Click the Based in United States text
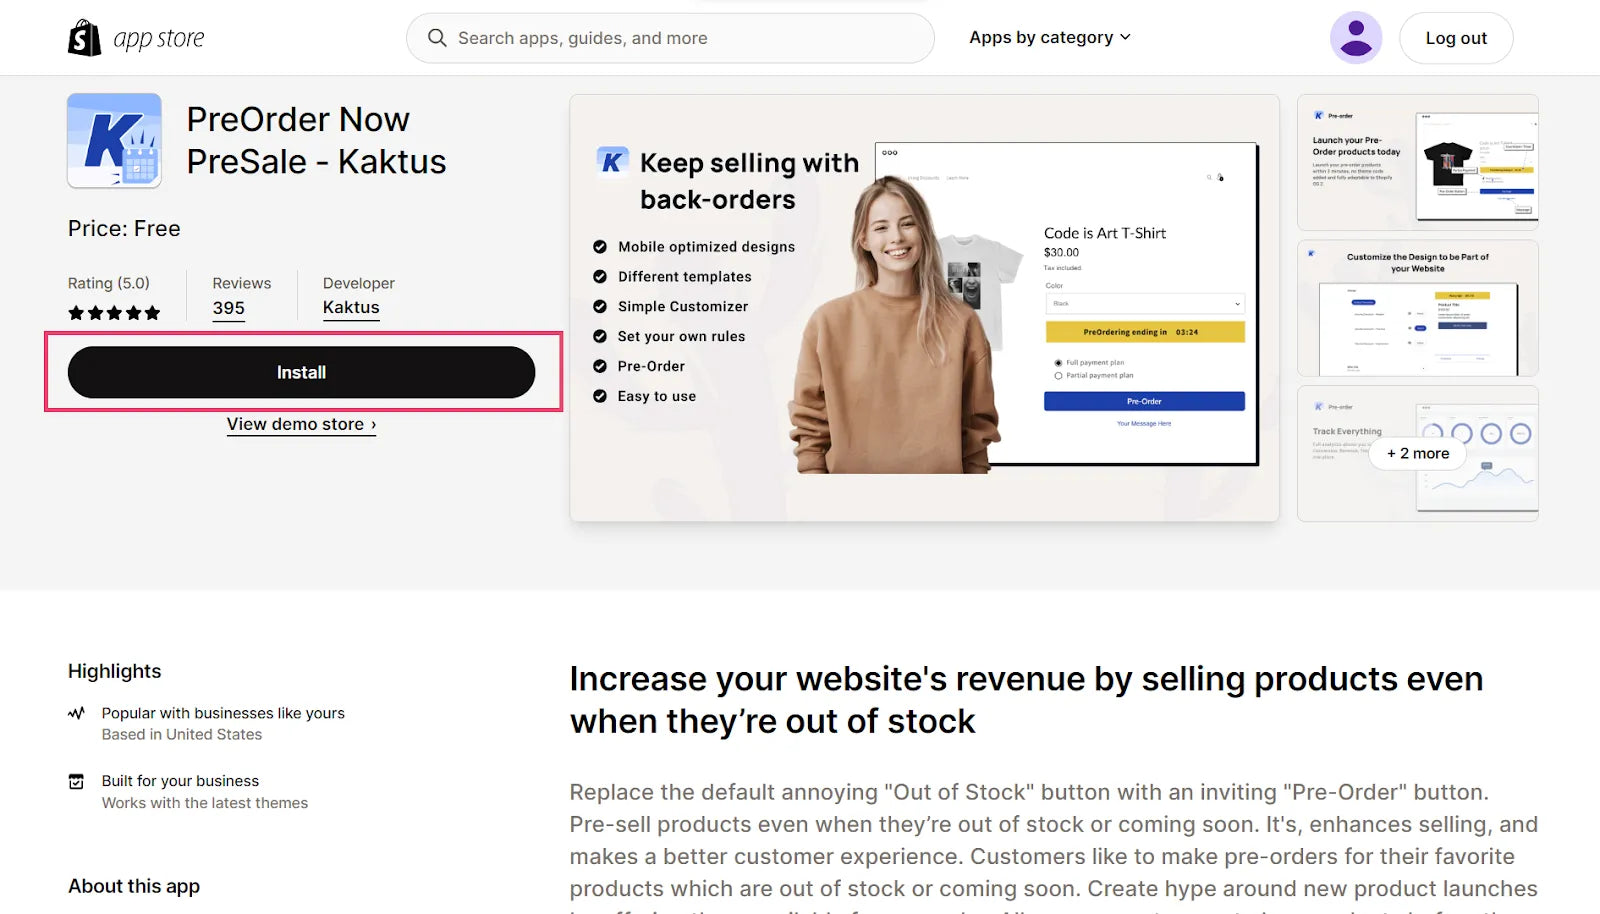This screenshot has width=1600, height=914. click(x=182, y=734)
